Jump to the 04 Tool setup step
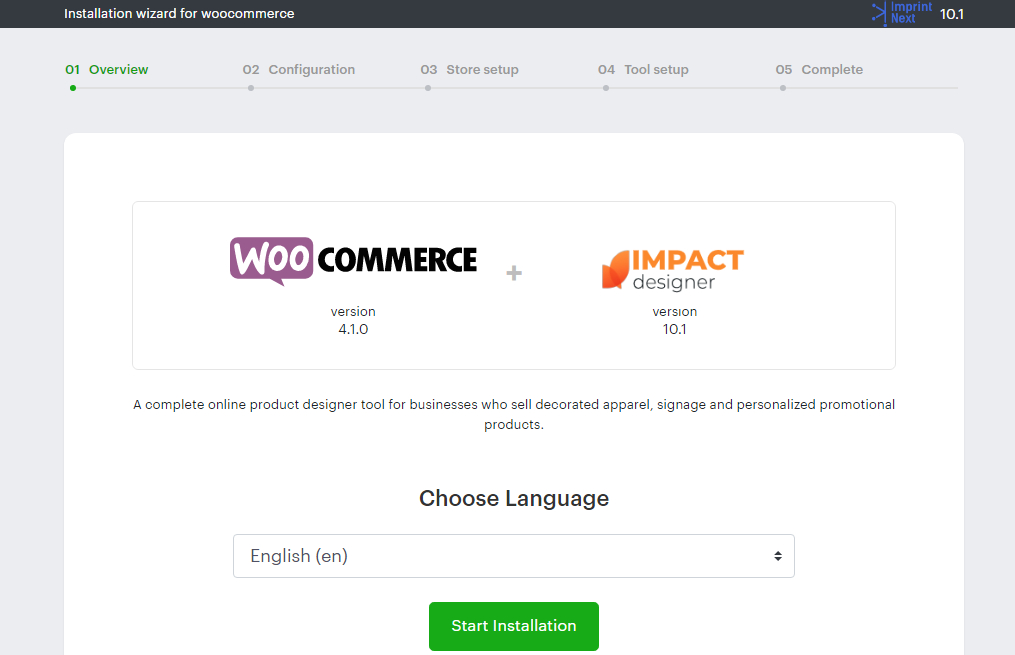 click(644, 70)
